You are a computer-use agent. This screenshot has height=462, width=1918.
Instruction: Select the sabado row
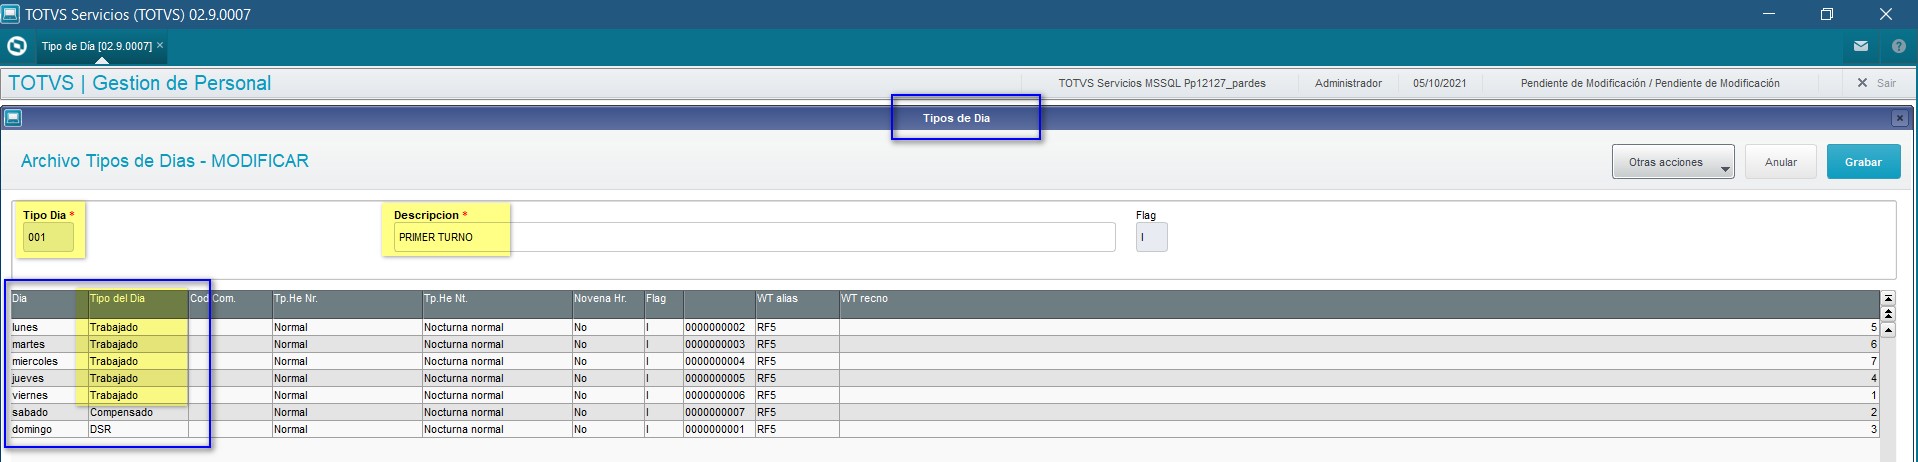[944, 412]
